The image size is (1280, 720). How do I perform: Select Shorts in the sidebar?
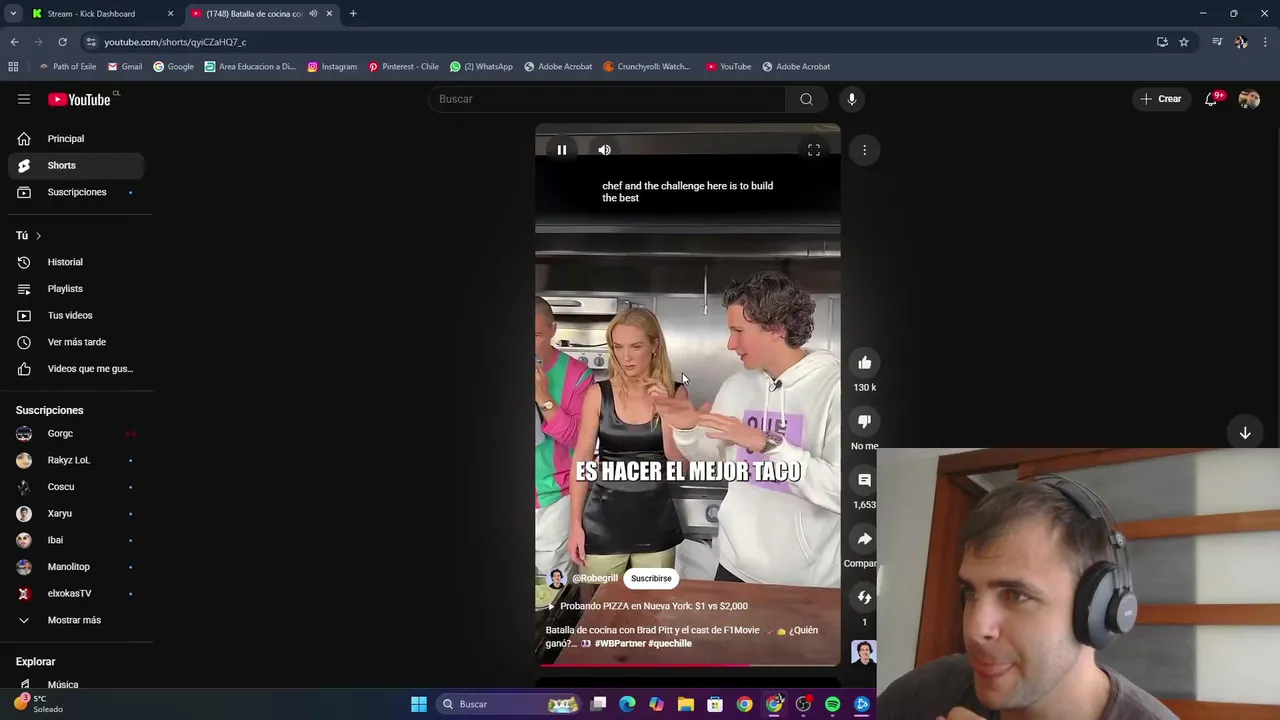(75, 165)
